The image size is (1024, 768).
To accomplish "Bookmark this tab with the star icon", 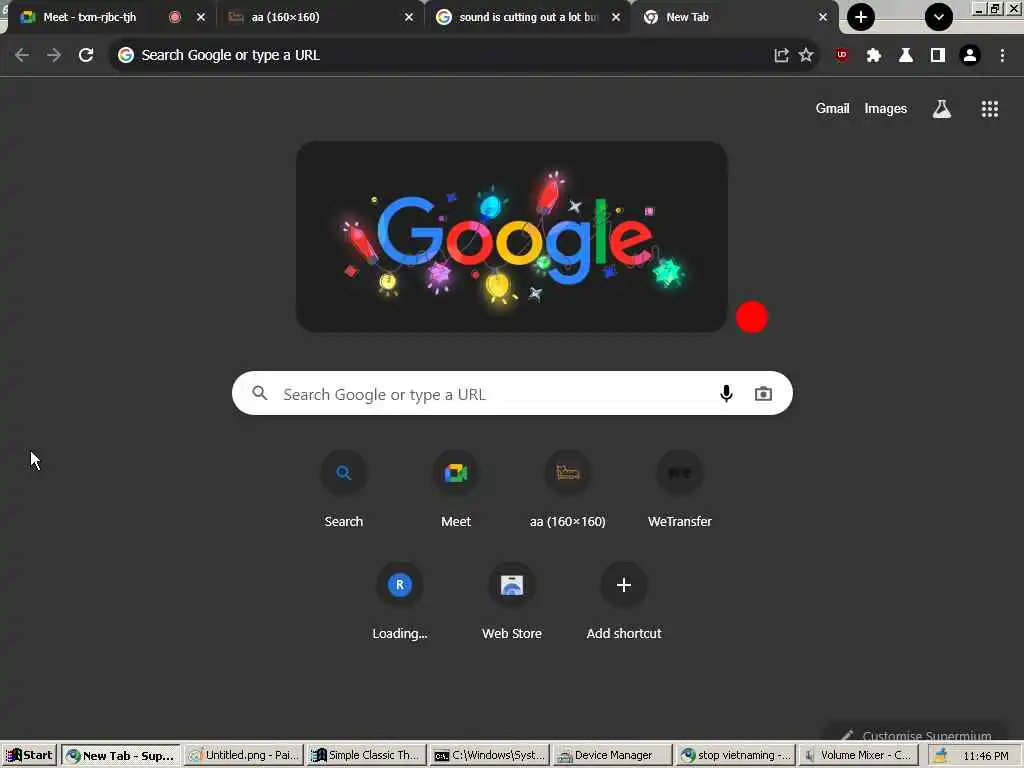I will click(806, 56).
